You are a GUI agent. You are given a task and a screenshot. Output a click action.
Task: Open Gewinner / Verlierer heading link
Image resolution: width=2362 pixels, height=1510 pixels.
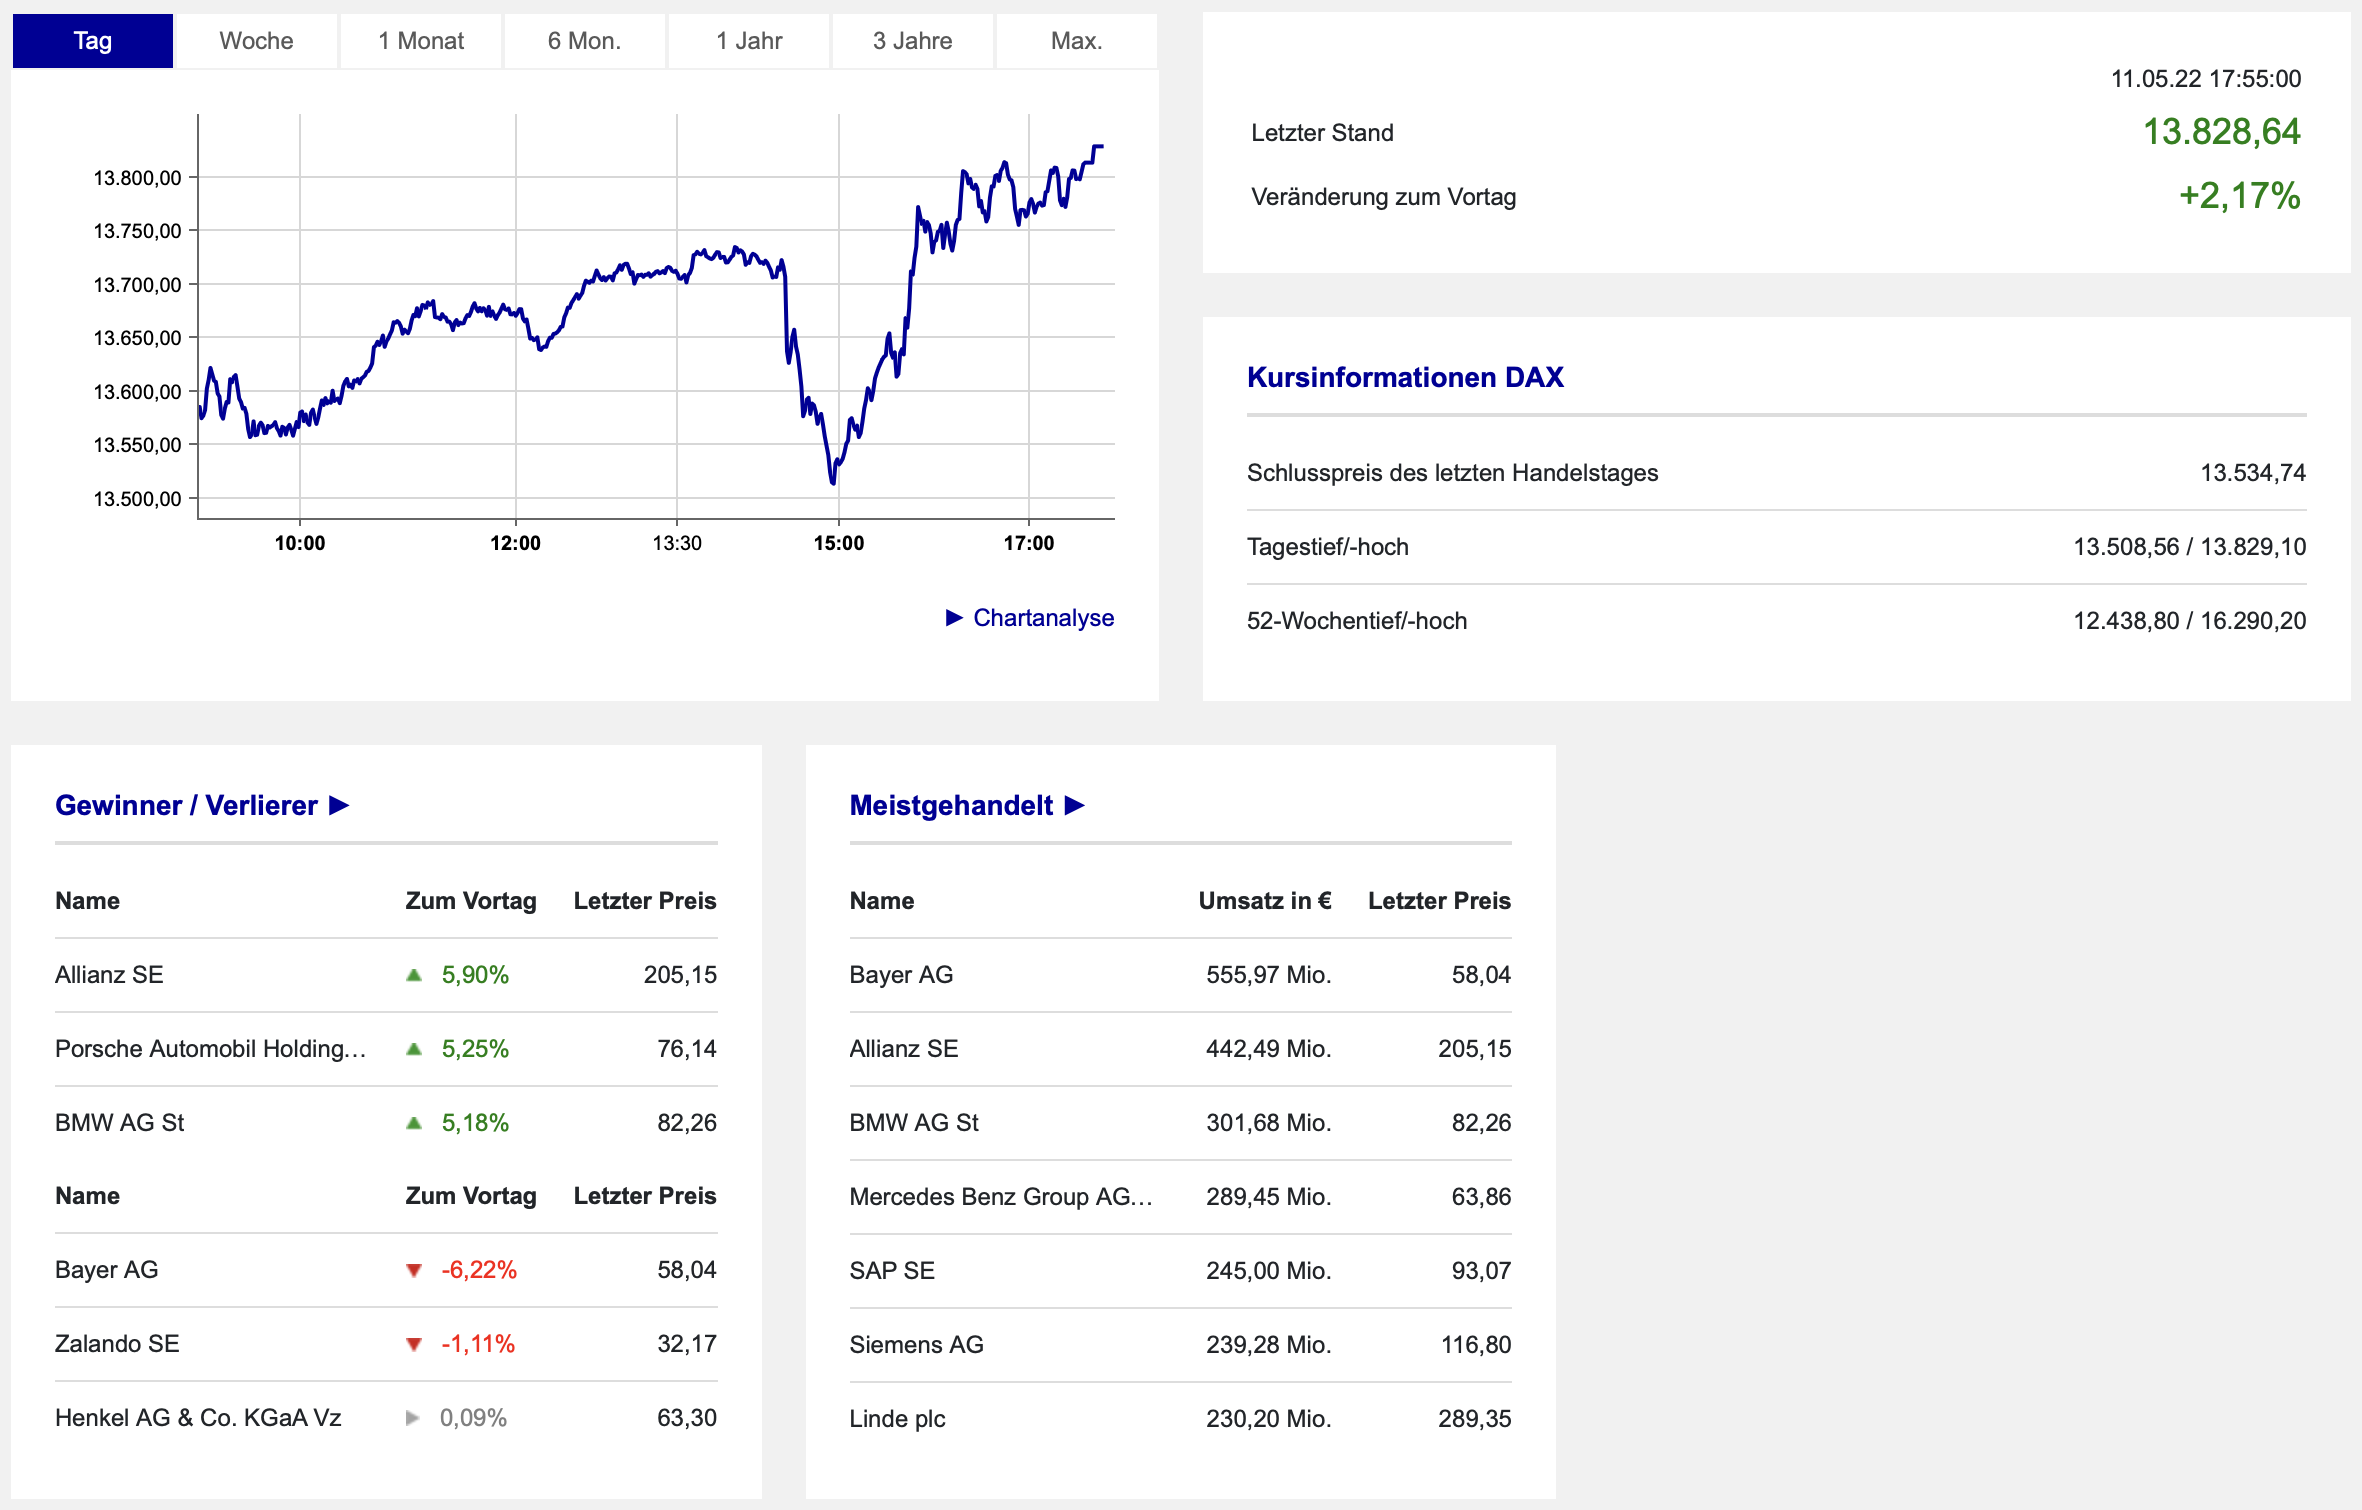pyautogui.click(x=186, y=805)
